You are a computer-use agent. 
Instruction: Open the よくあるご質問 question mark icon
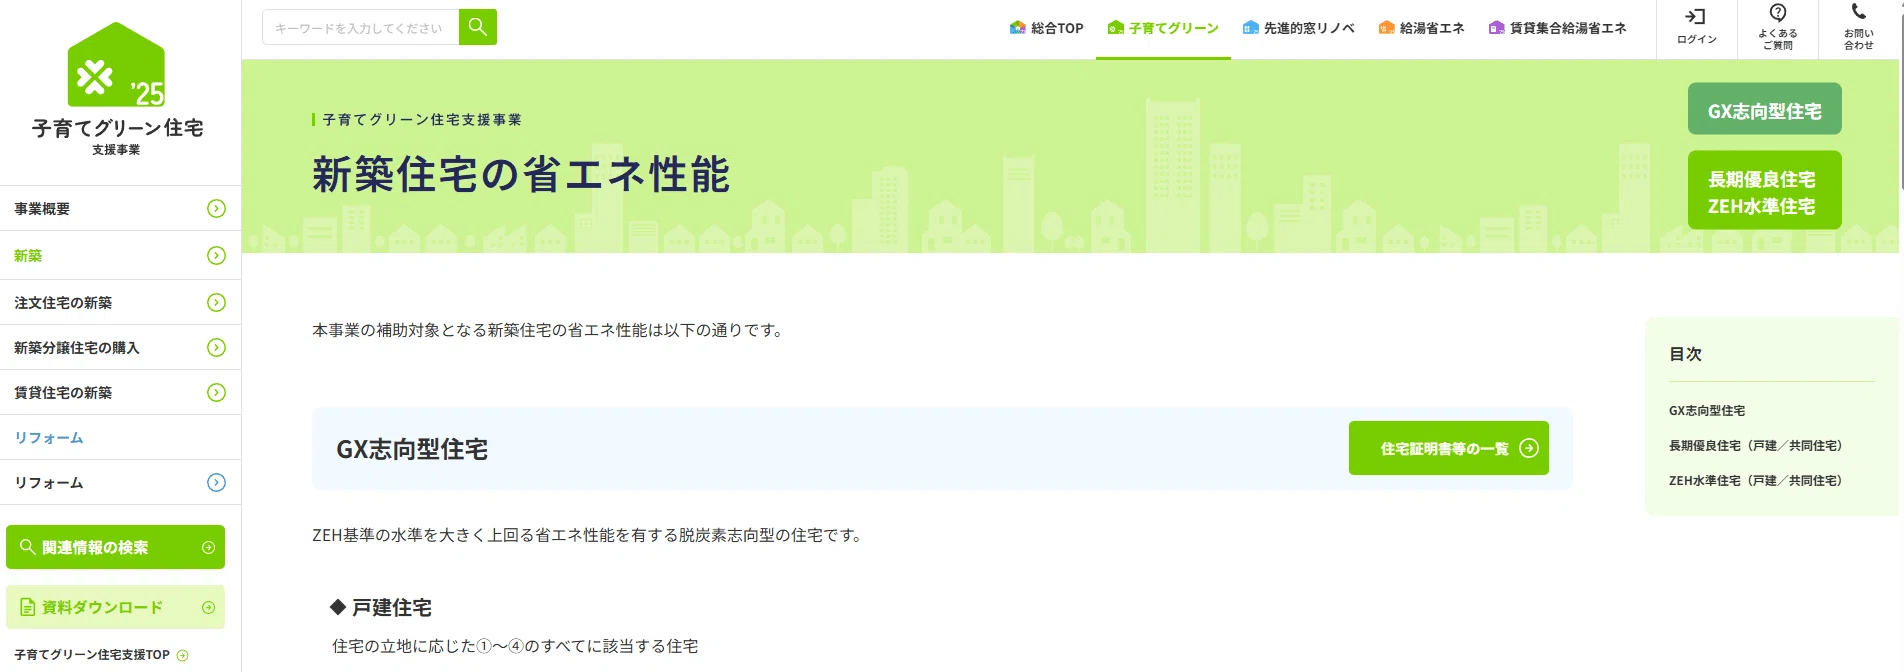point(1778,13)
